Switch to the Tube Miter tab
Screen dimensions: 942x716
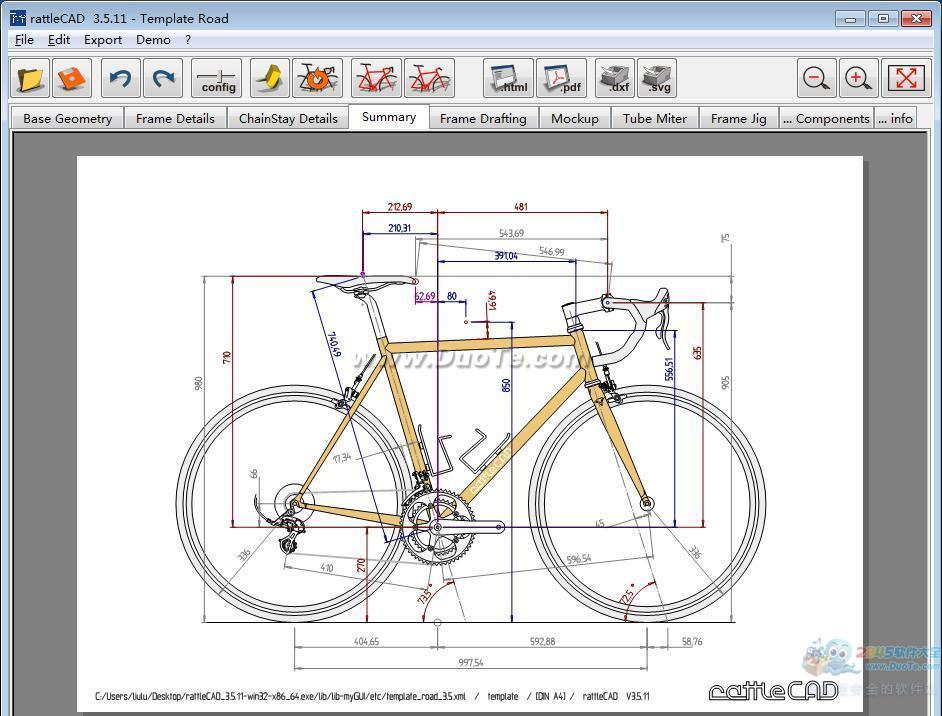coord(655,118)
